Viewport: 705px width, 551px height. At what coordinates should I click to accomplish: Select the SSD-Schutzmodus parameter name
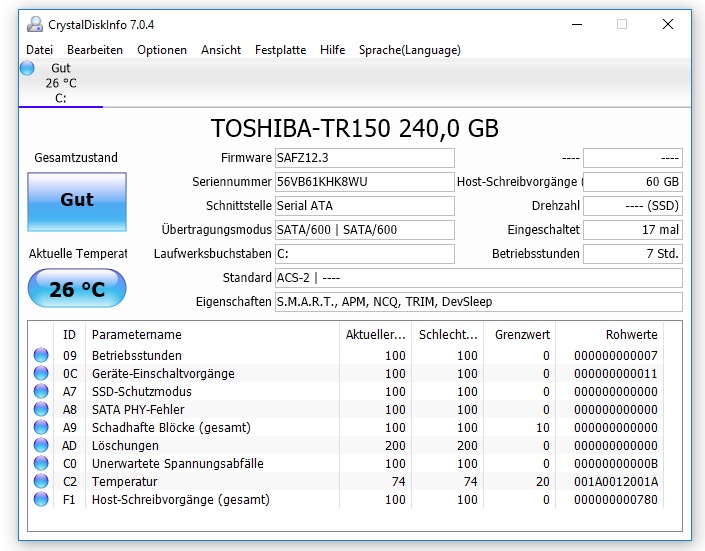[142, 391]
